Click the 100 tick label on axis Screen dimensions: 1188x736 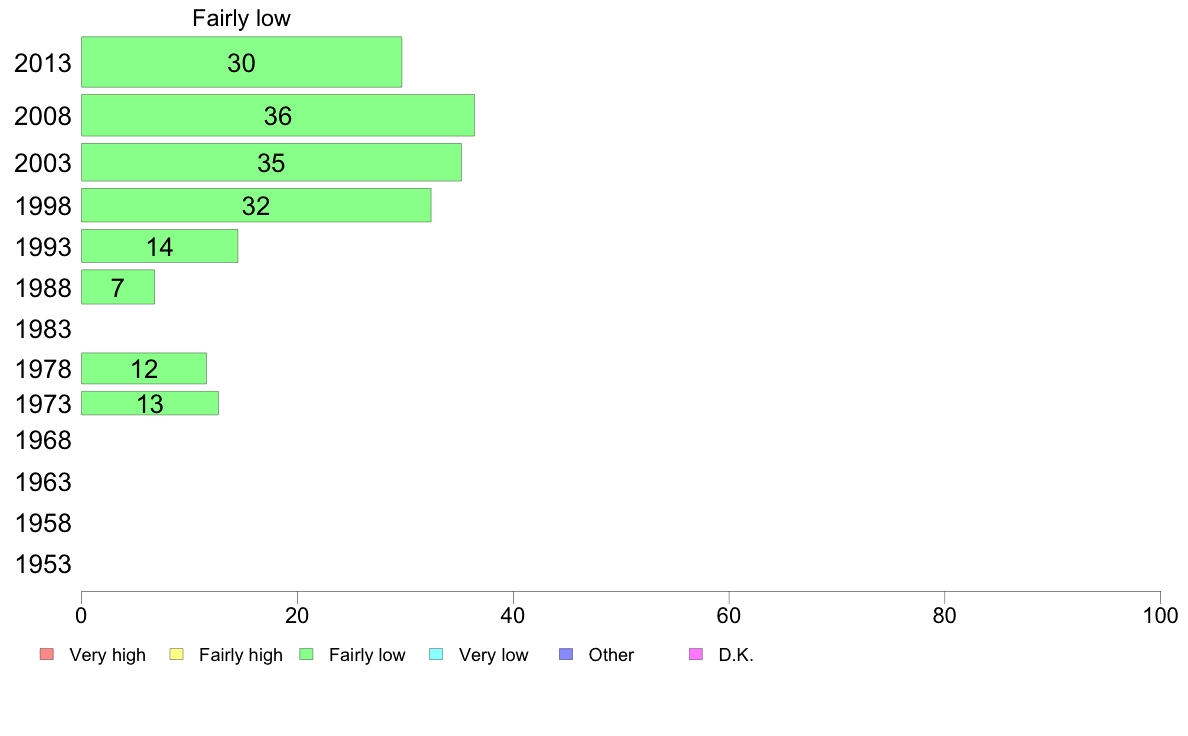point(1160,615)
